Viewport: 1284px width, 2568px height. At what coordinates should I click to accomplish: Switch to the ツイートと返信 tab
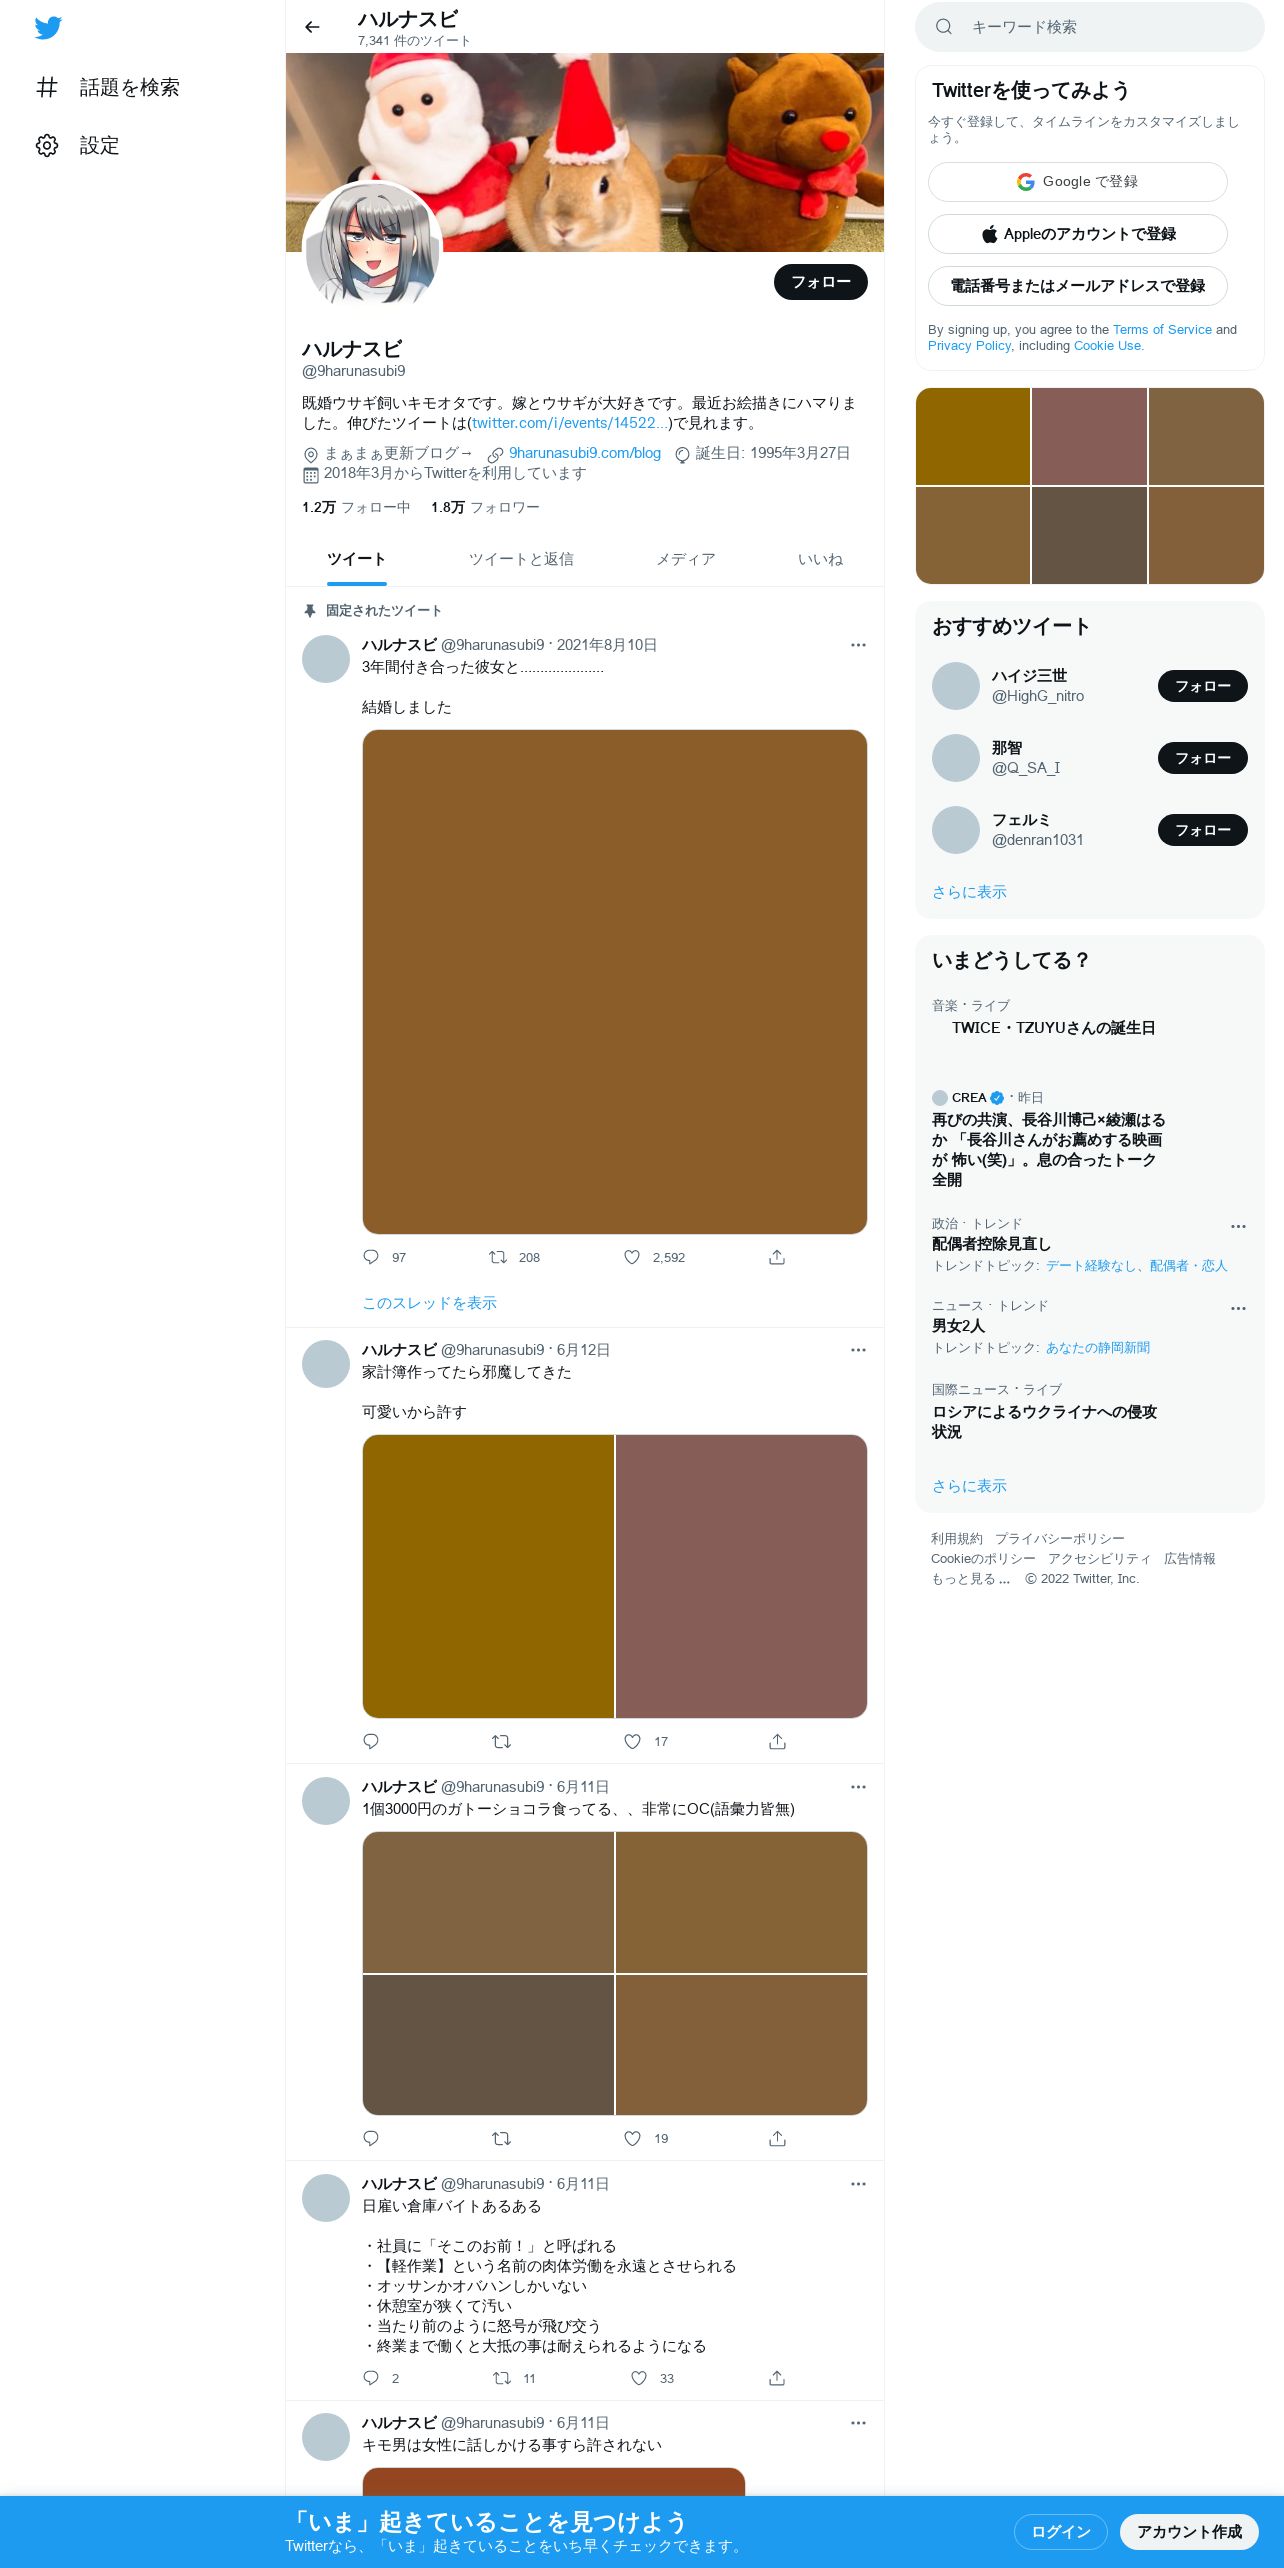521,559
